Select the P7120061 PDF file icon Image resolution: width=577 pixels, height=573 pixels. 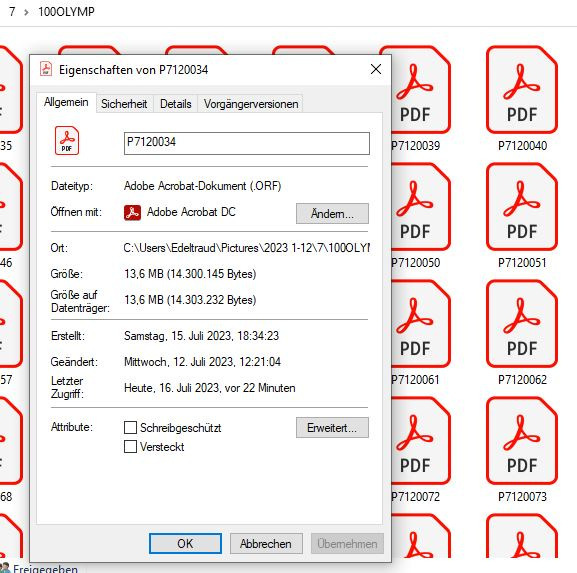click(x=420, y=323)
